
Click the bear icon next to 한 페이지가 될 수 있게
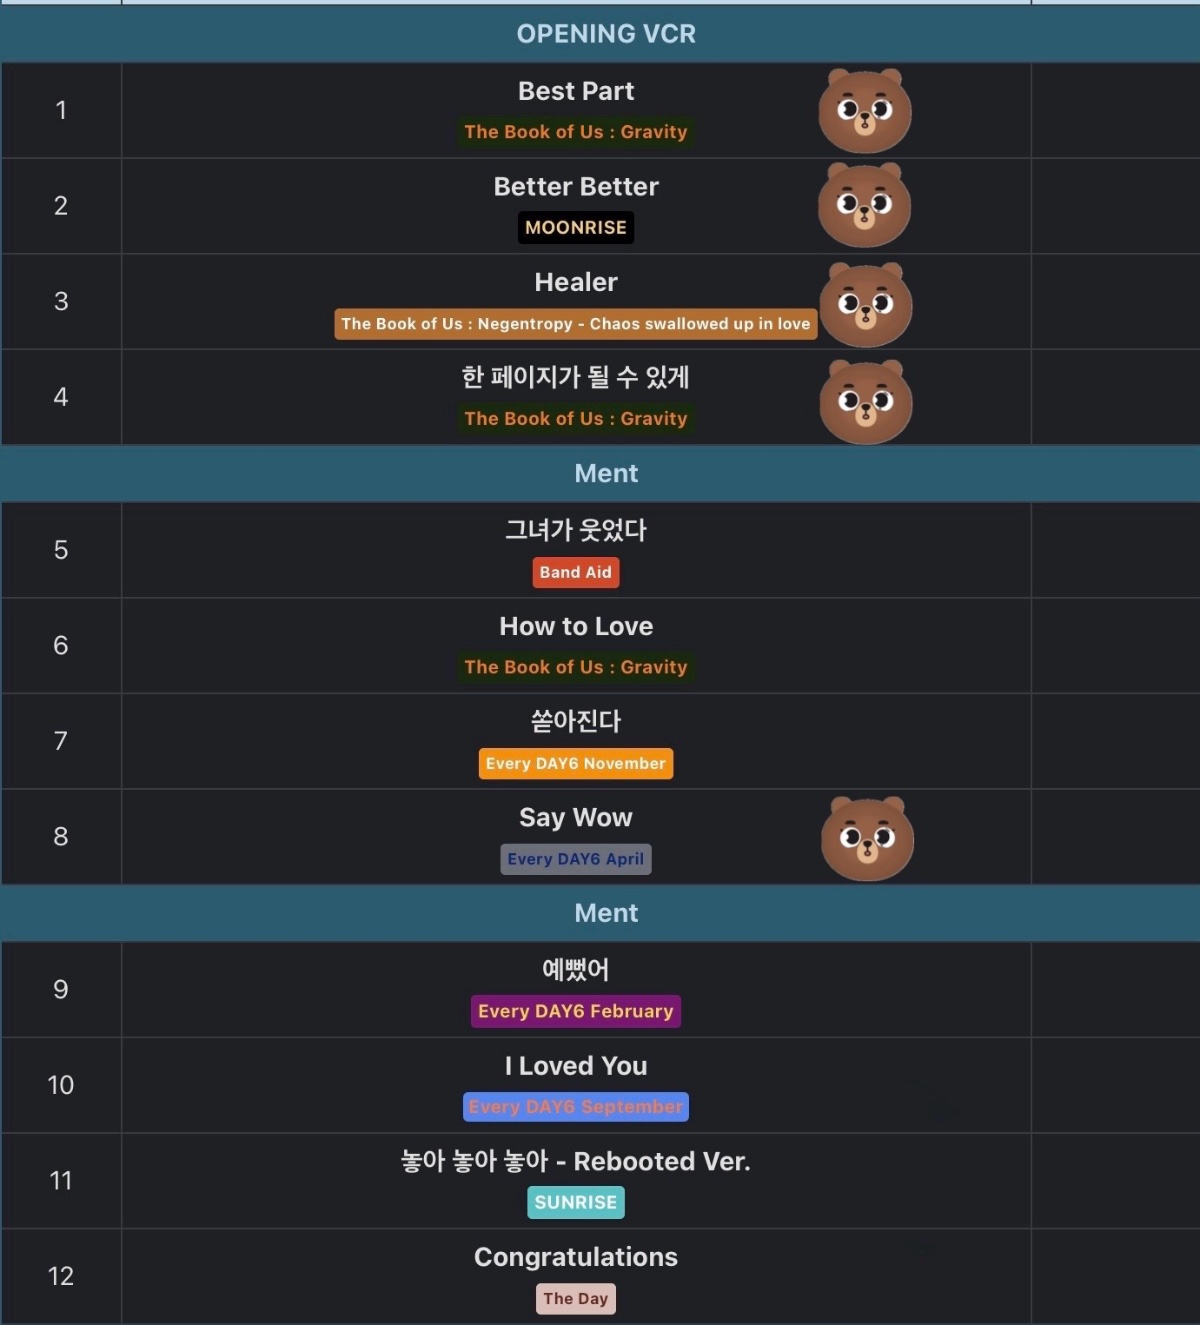[866, 402]
